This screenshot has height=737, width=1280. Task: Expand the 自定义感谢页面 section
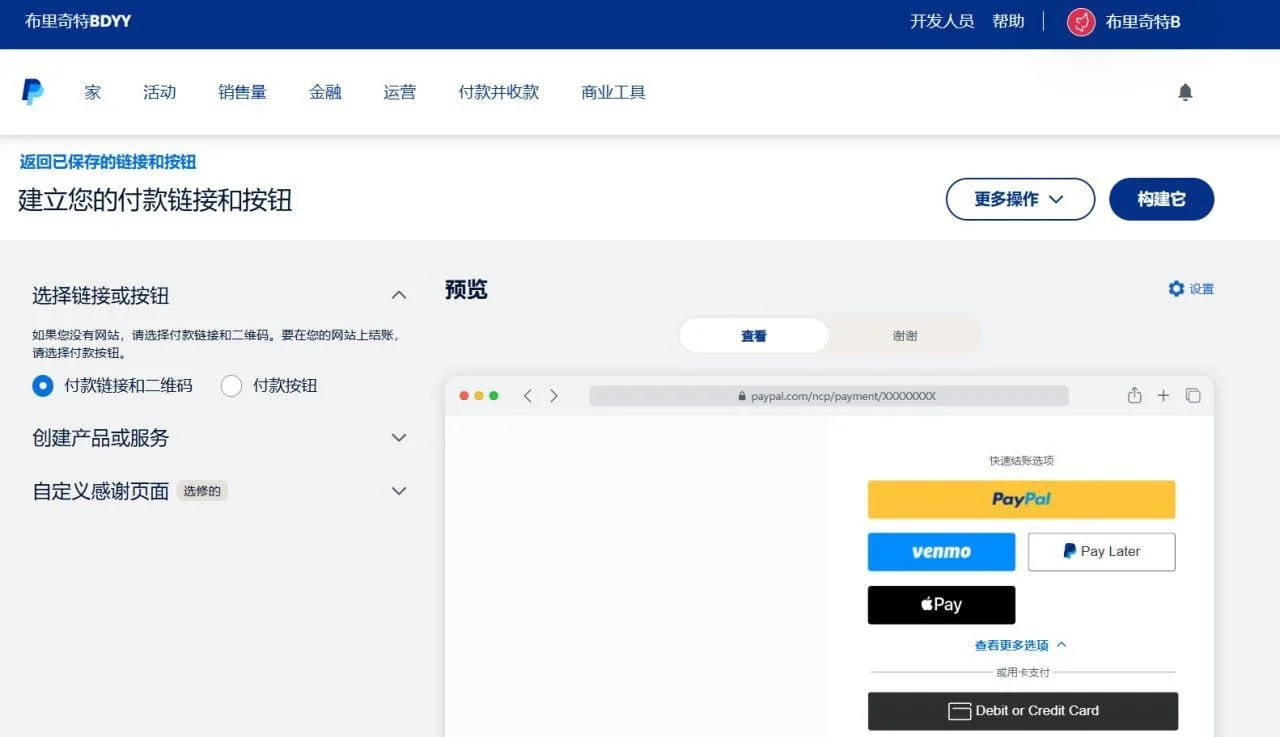click(x=399, y=491)
